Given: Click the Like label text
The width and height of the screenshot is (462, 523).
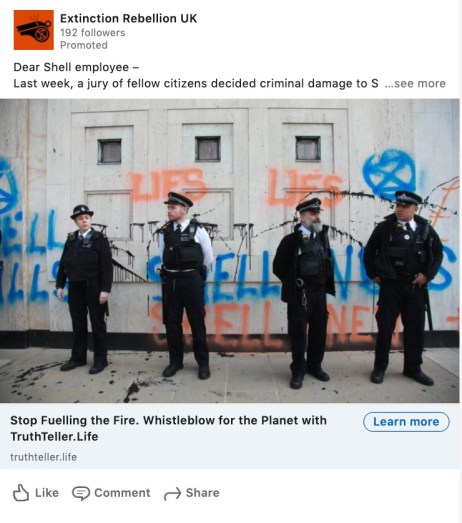Looking at the screenshot, I should [47, 493].
